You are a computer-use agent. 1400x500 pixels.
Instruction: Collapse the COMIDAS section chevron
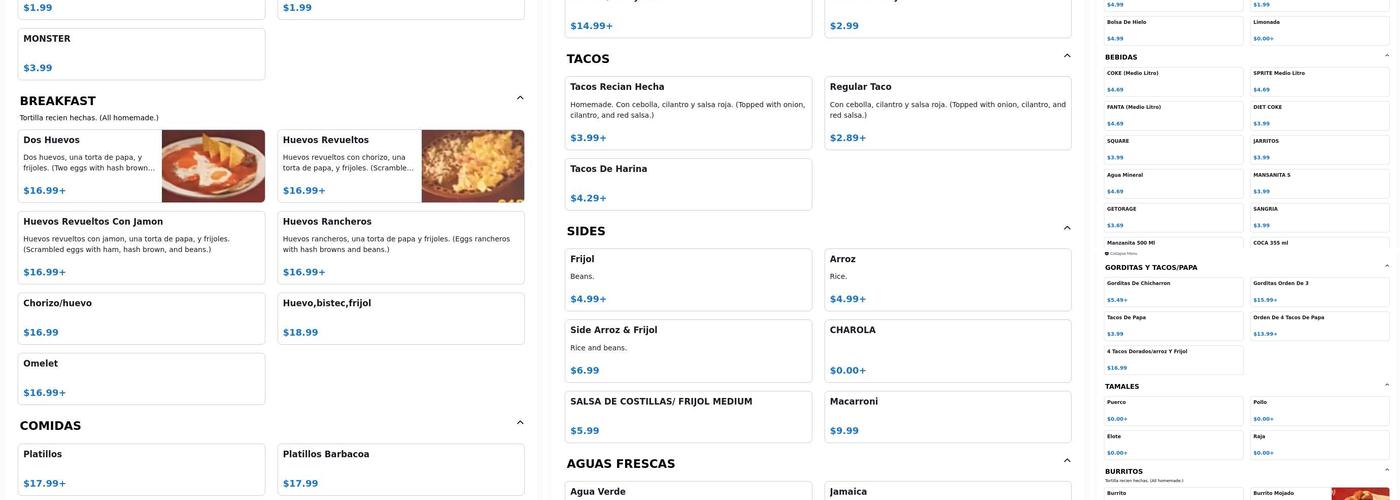[x=520, y=423]
